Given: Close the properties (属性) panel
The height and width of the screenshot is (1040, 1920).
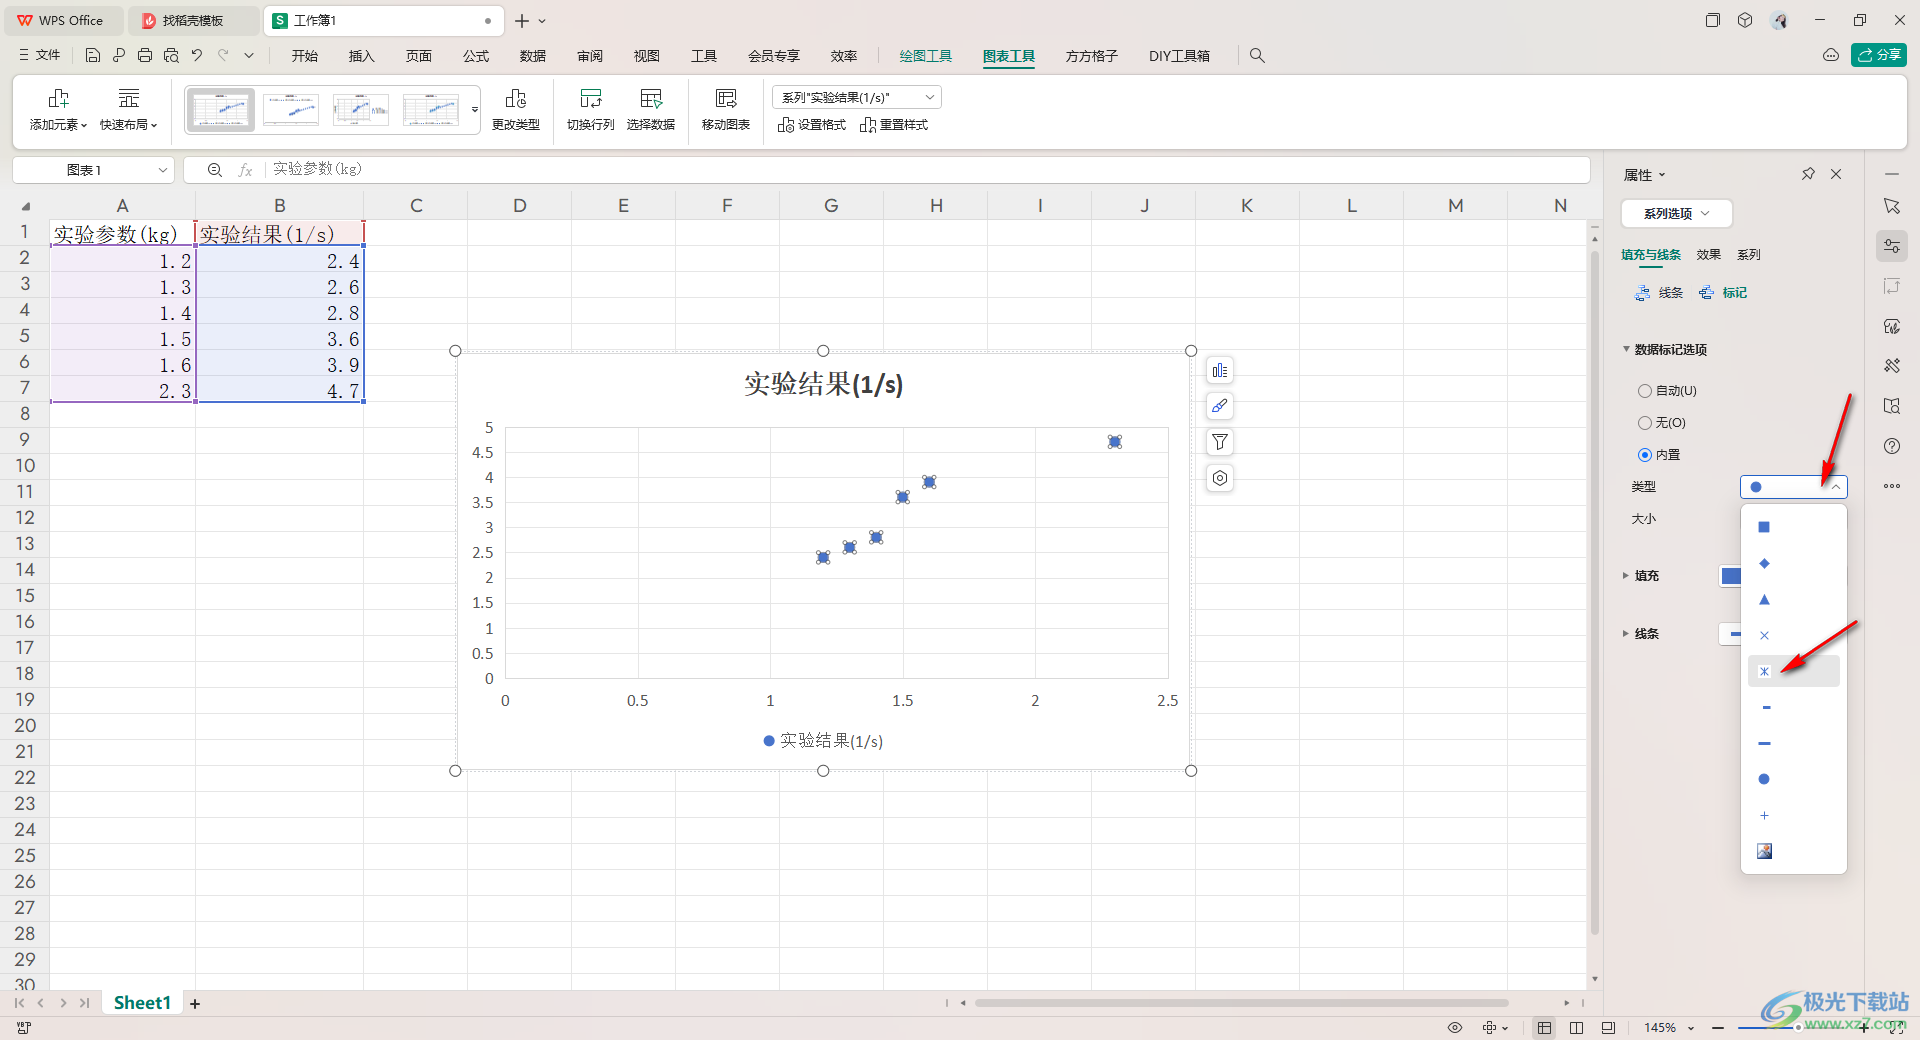Looking at the screenshot, I should (x=1836, y=174).
